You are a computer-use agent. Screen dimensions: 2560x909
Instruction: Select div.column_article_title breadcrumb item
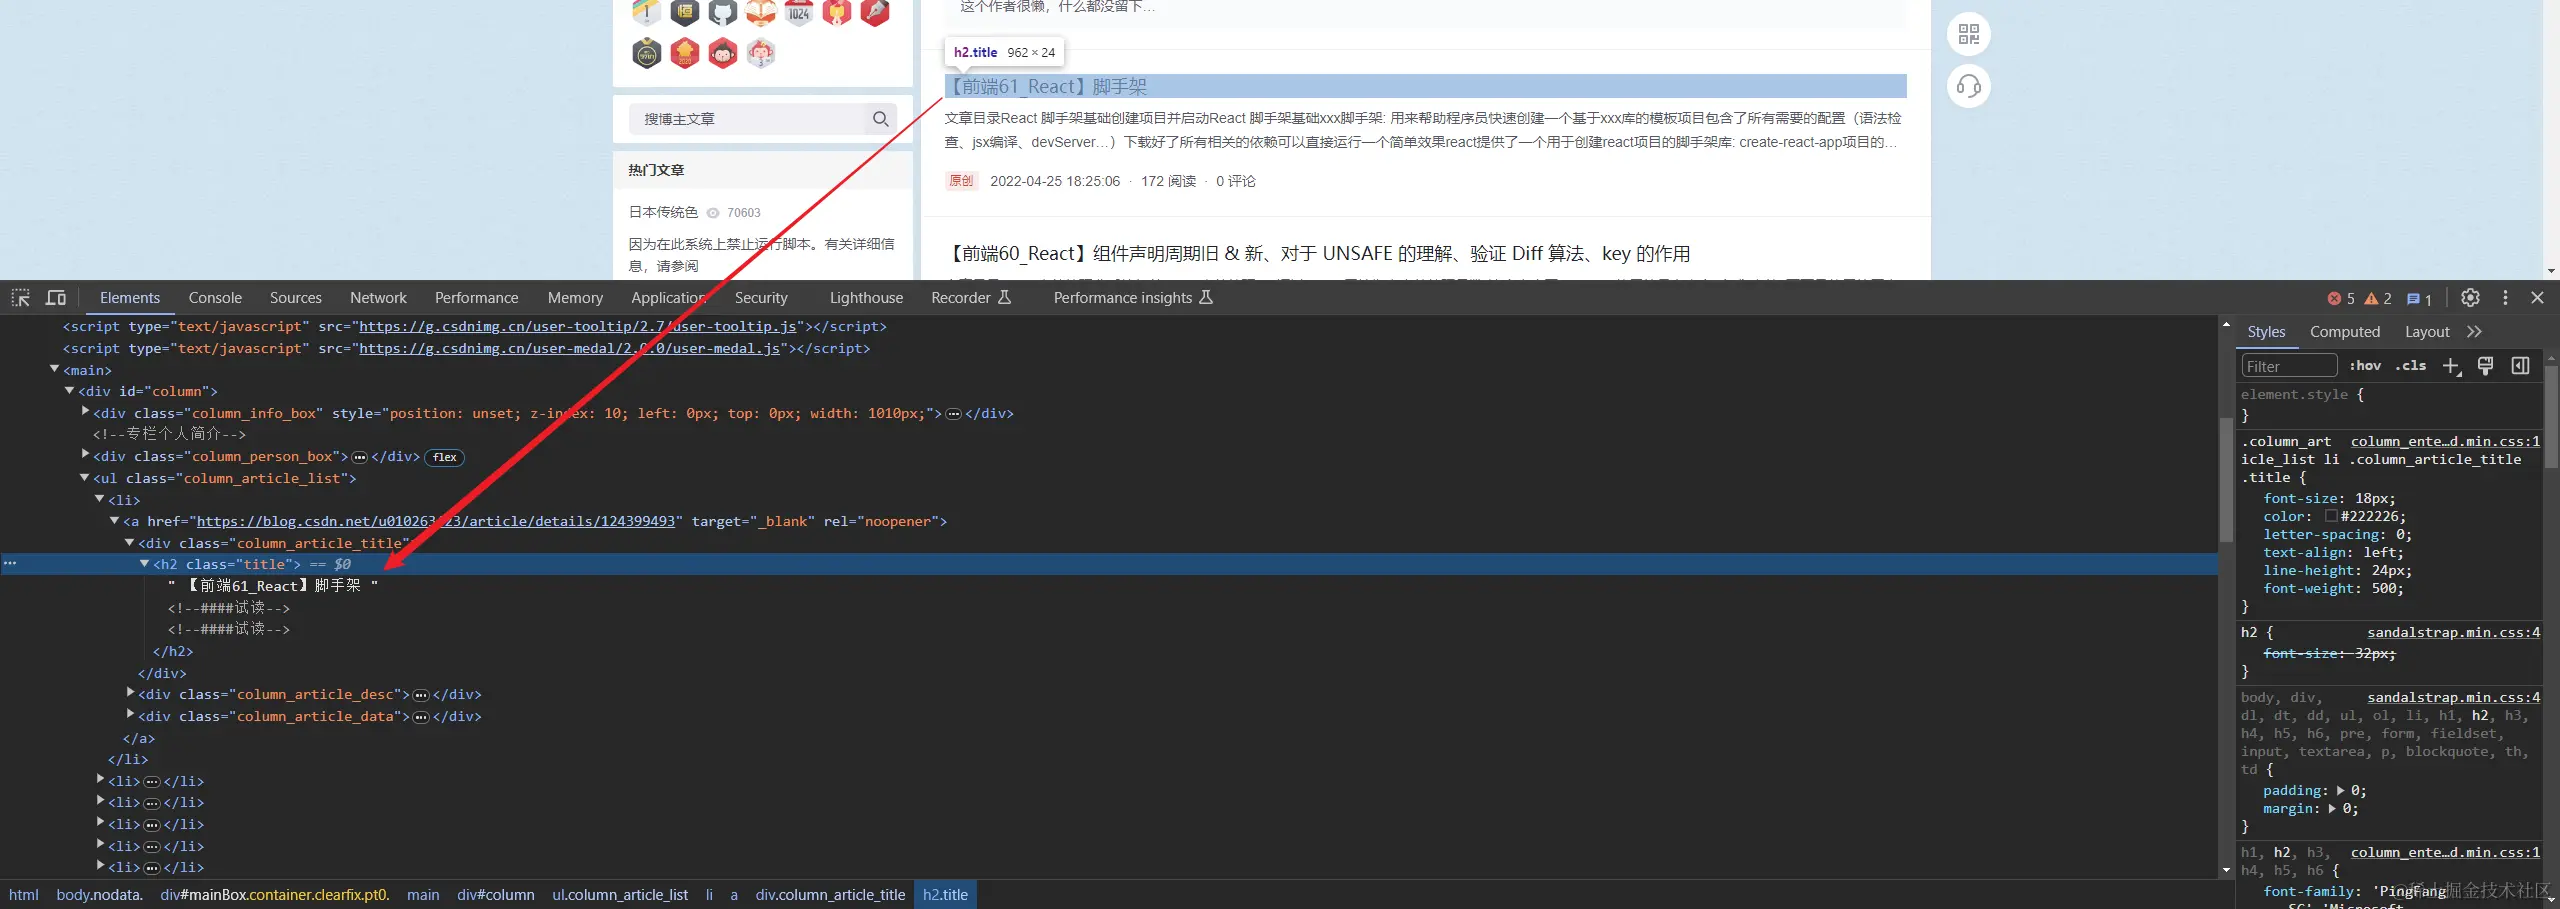coord(830,895)
